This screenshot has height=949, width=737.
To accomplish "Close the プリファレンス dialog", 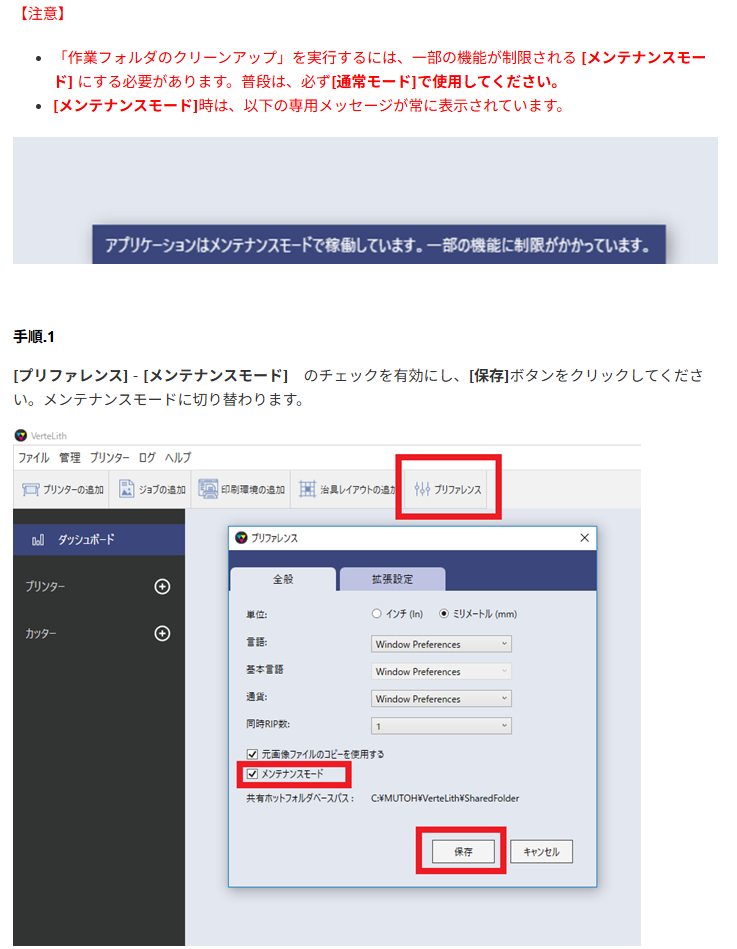I will pos(584,538).
